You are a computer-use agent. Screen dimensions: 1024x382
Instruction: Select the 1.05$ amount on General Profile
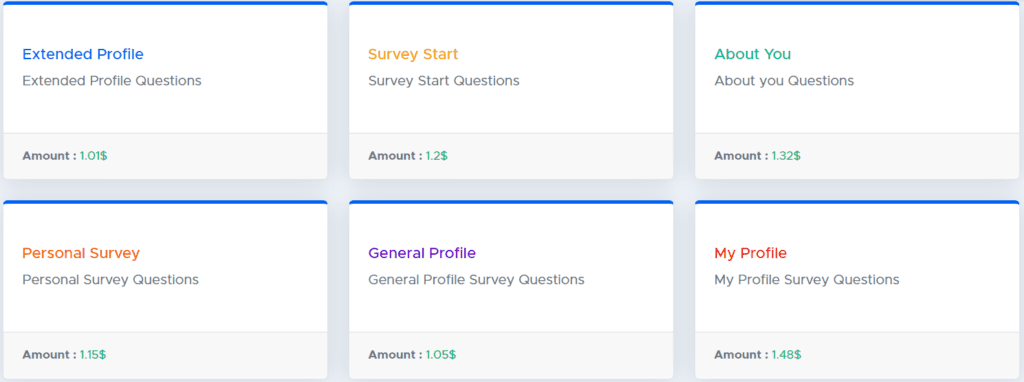click(441, 355)
